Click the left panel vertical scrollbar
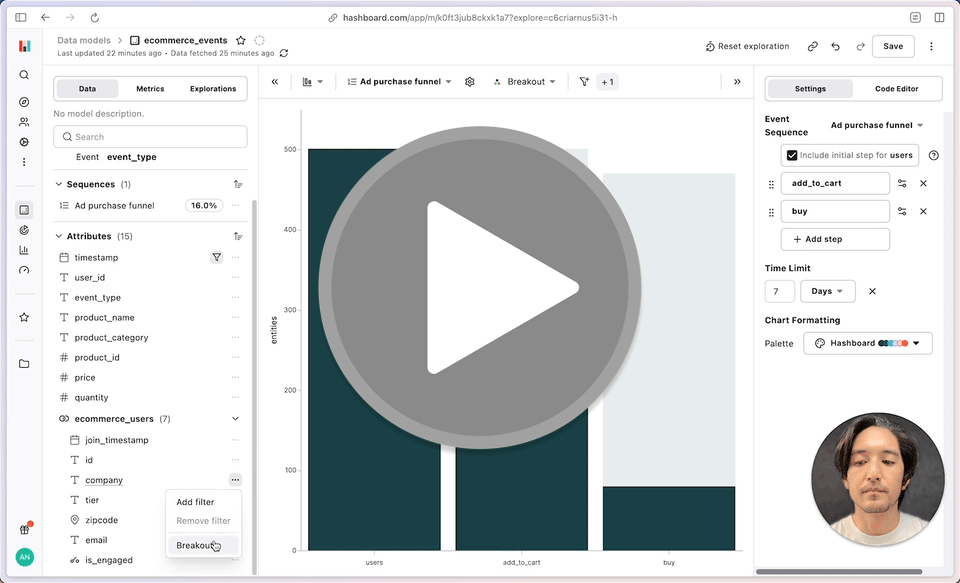This screenshot has width=960, height=583. pos(255,386)
